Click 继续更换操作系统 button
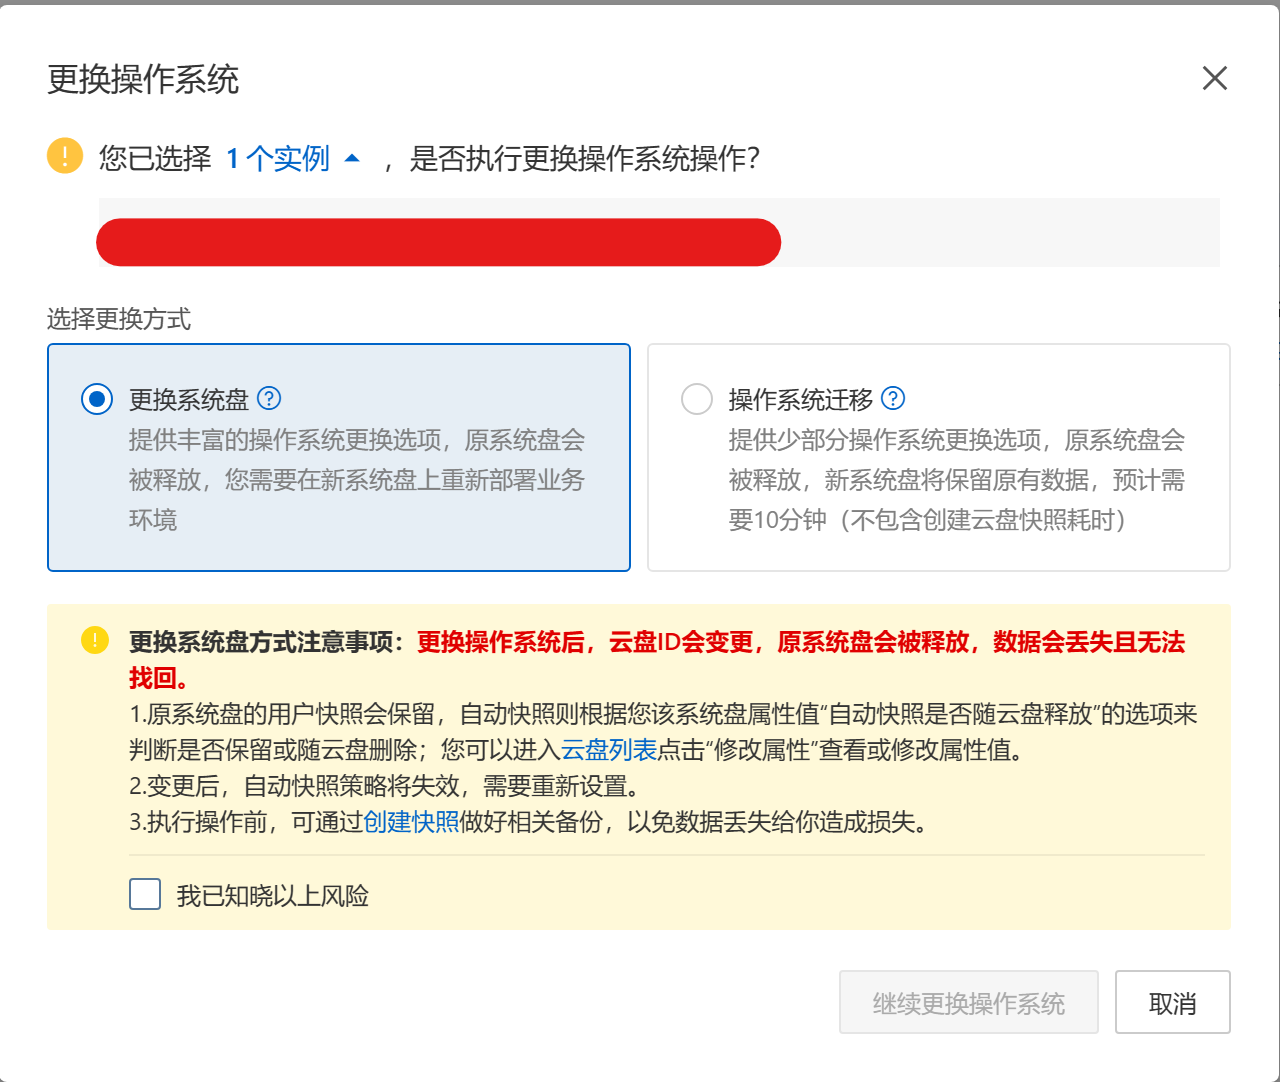The image size is (1280, 1082). pyautogui.click(x=969, y=1002)
